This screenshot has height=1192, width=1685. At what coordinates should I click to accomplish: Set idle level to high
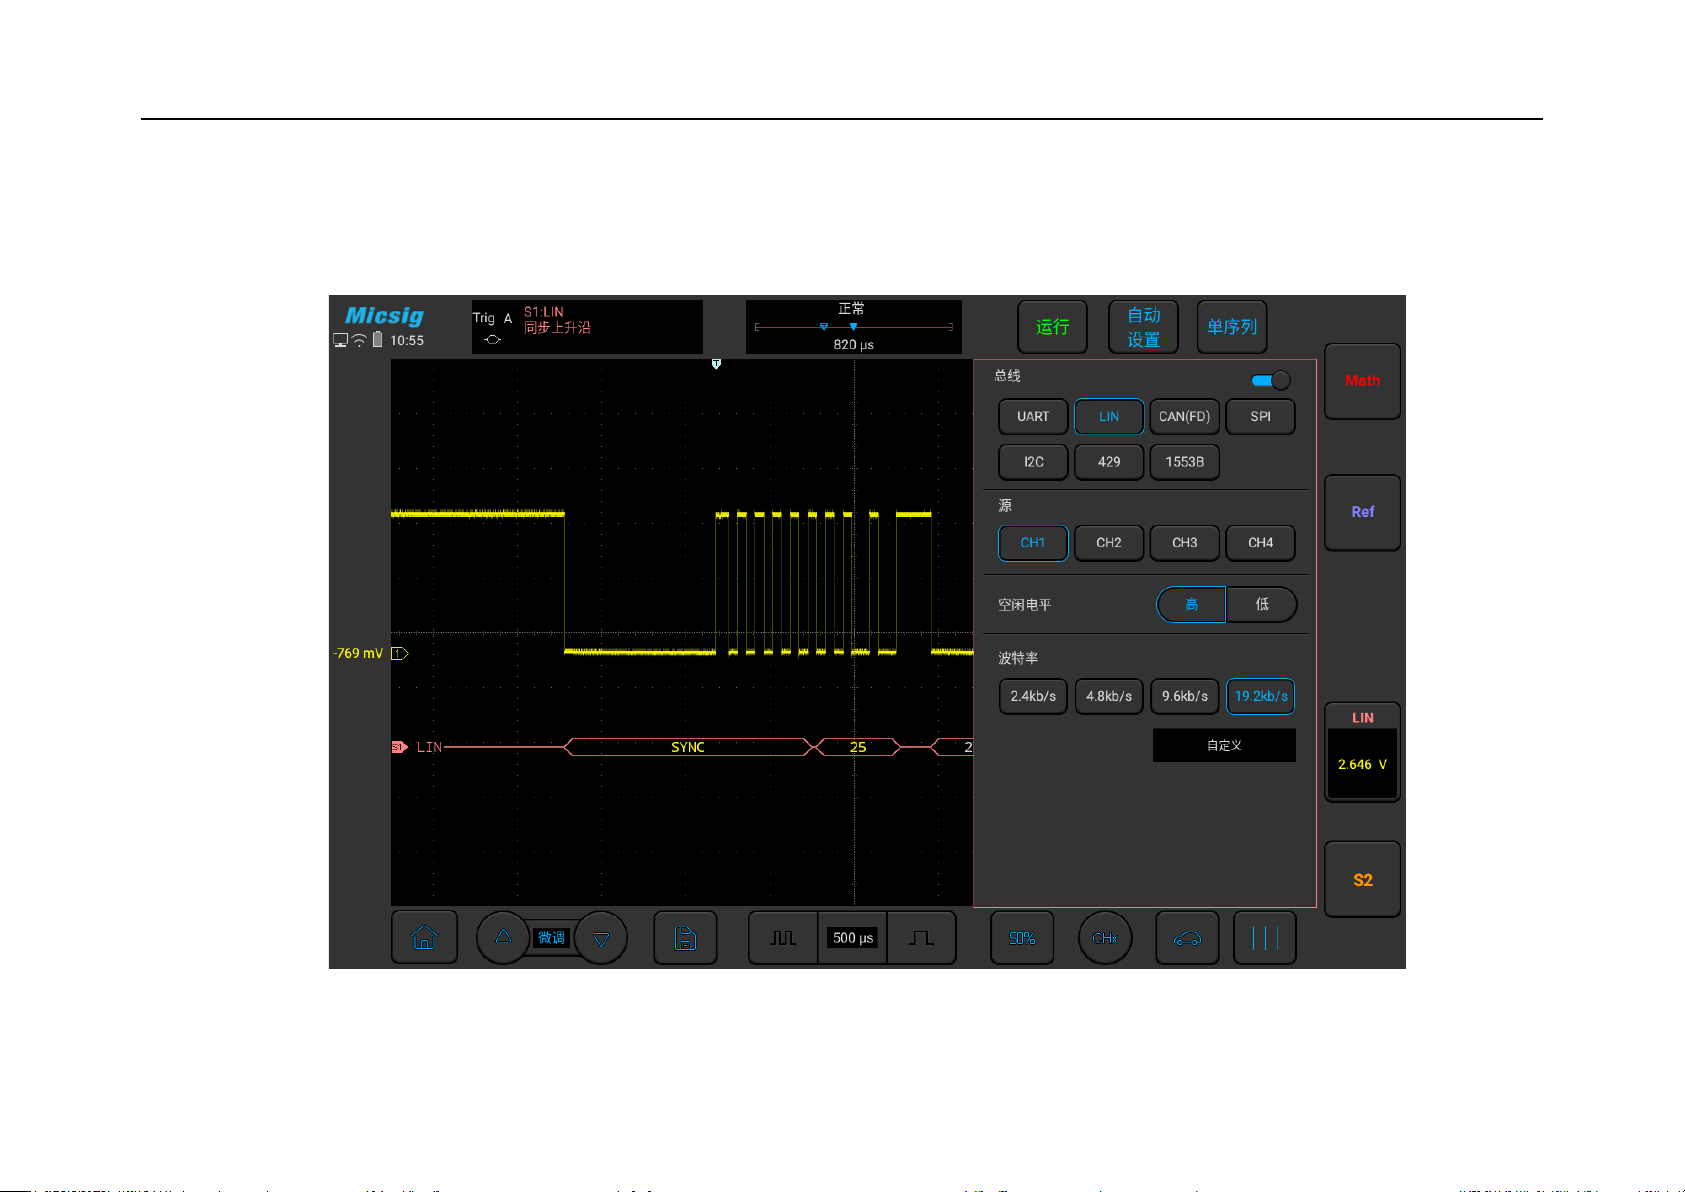click(x=1191, y=604)
